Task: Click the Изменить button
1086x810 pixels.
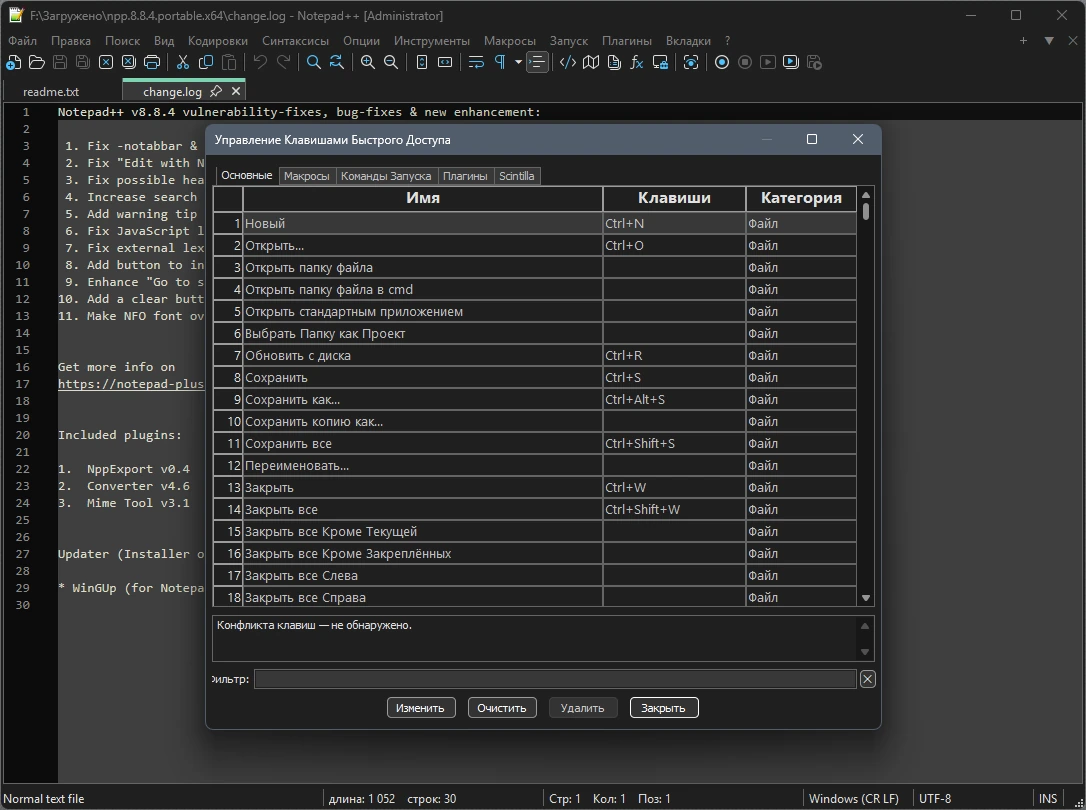Action: click(x=420, y=708)
